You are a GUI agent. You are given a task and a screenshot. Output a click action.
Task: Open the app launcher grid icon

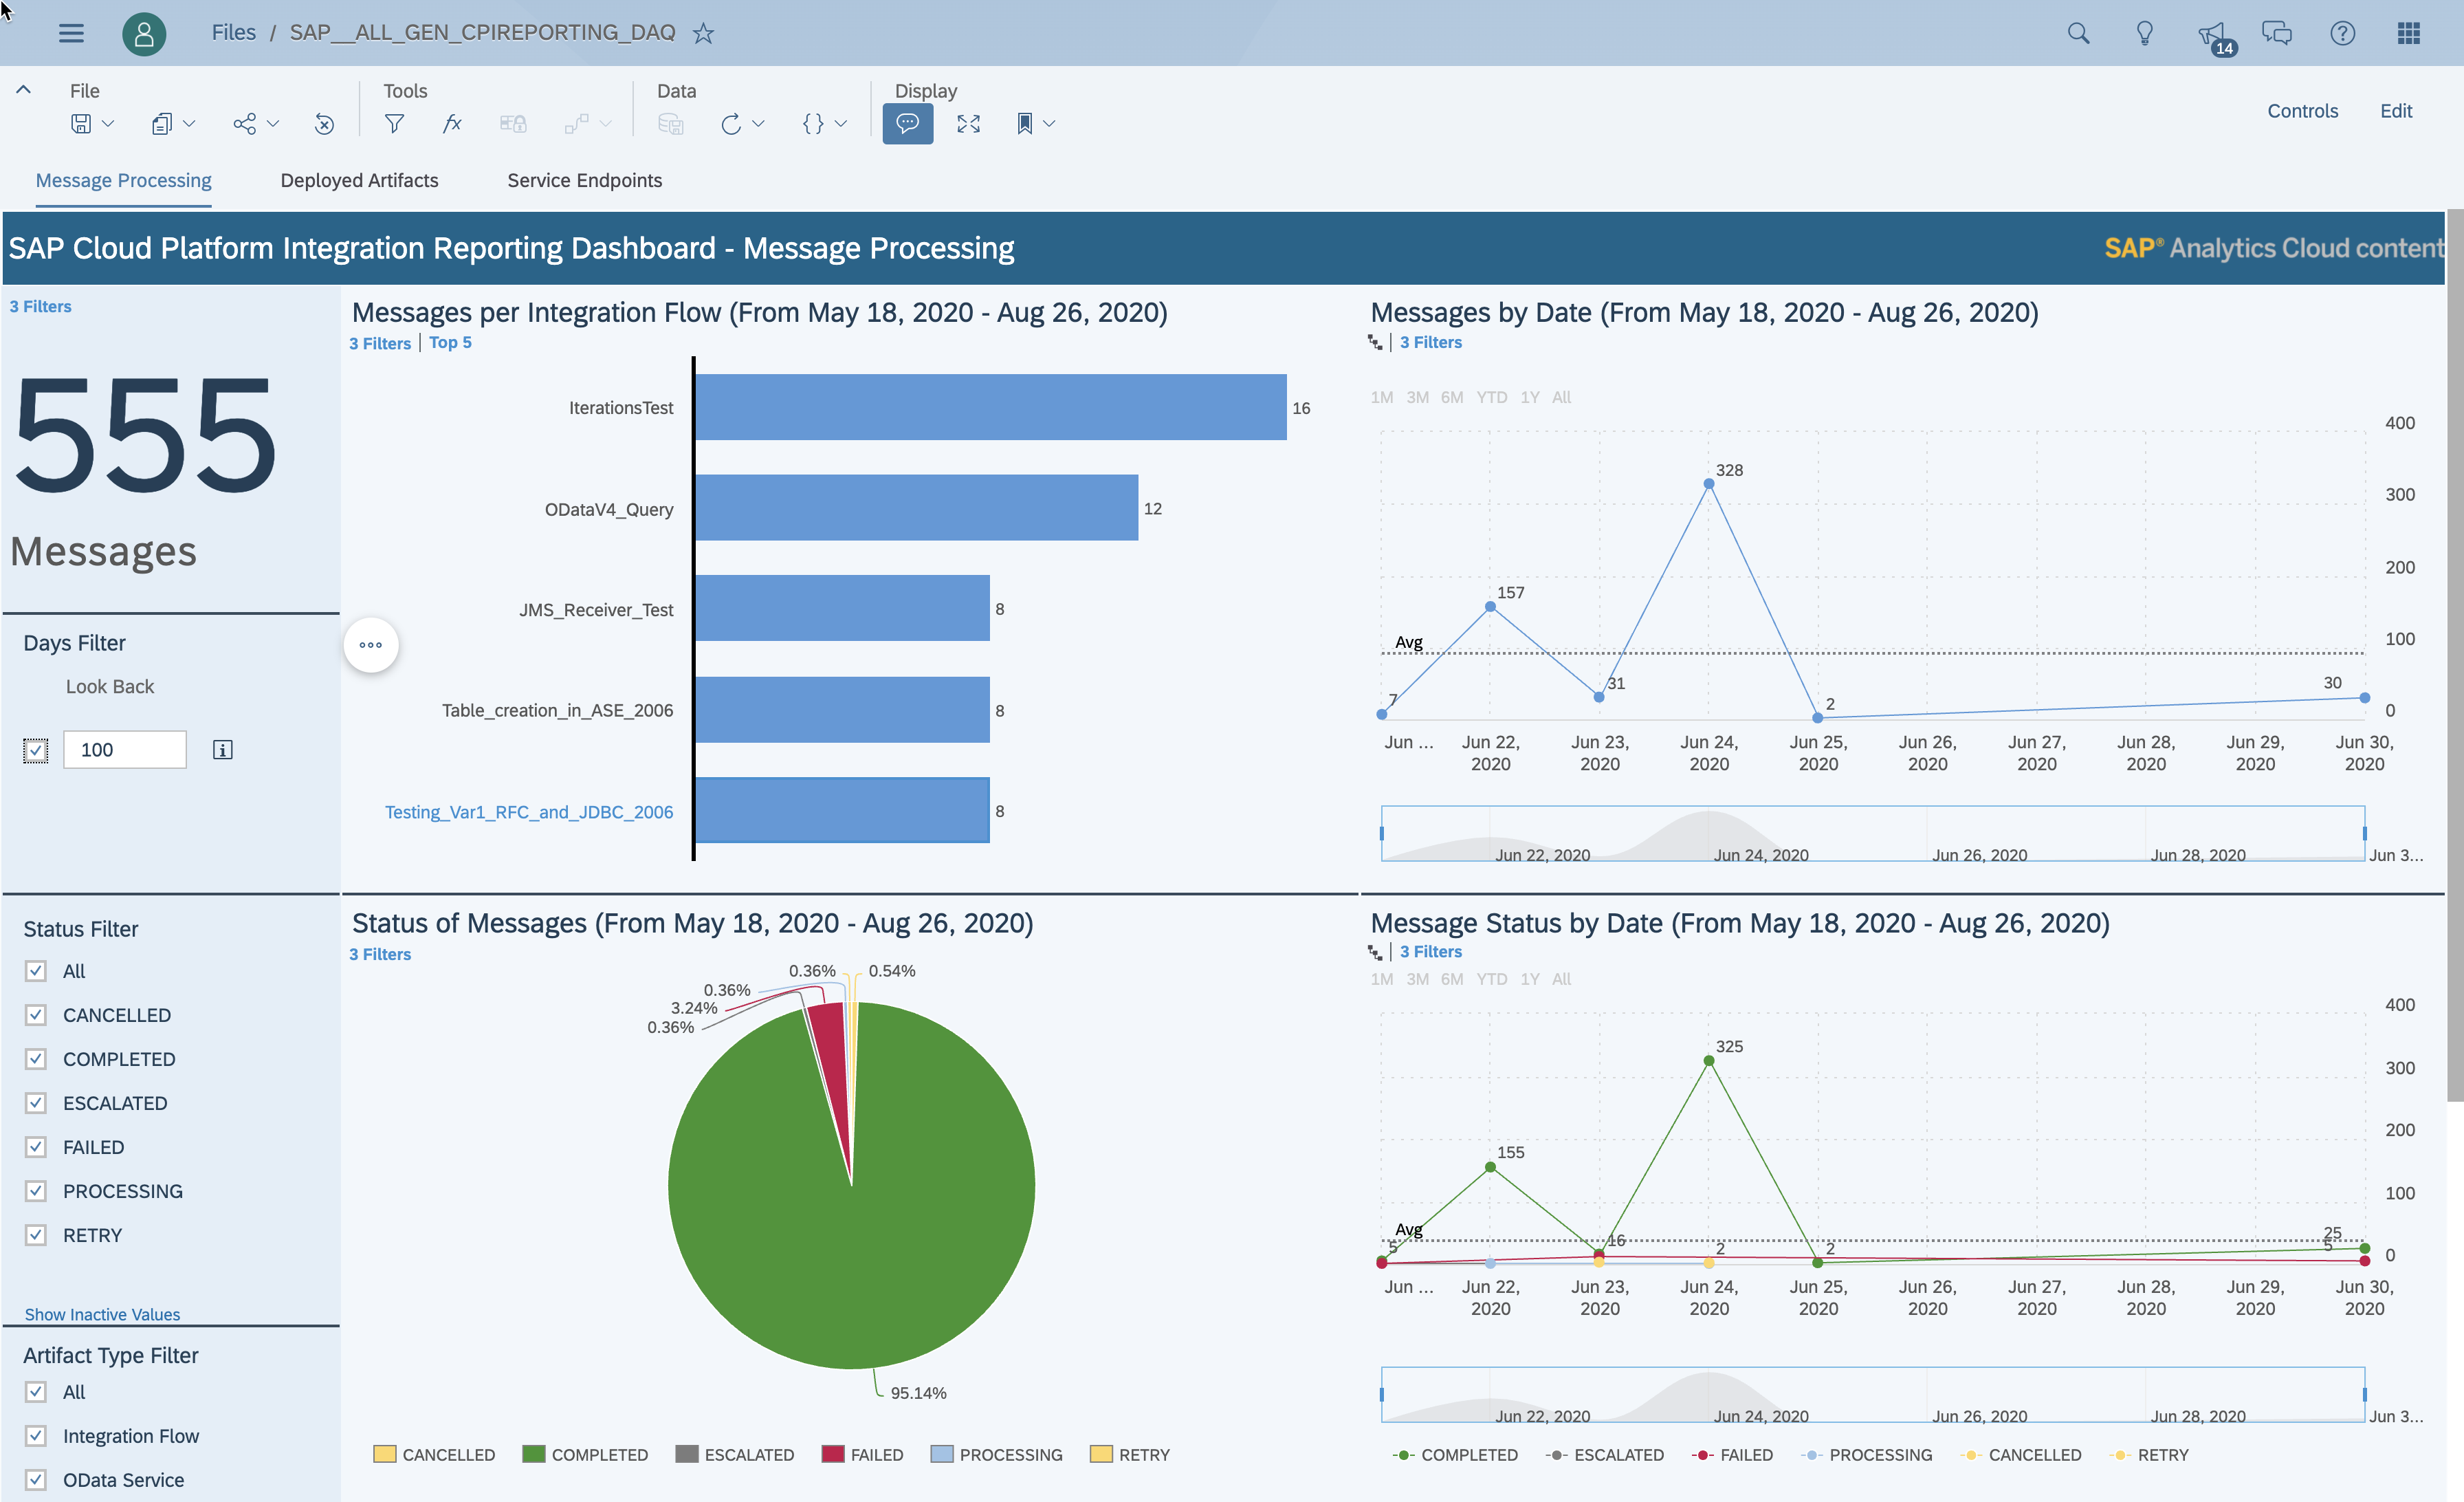pos(2409,32)
